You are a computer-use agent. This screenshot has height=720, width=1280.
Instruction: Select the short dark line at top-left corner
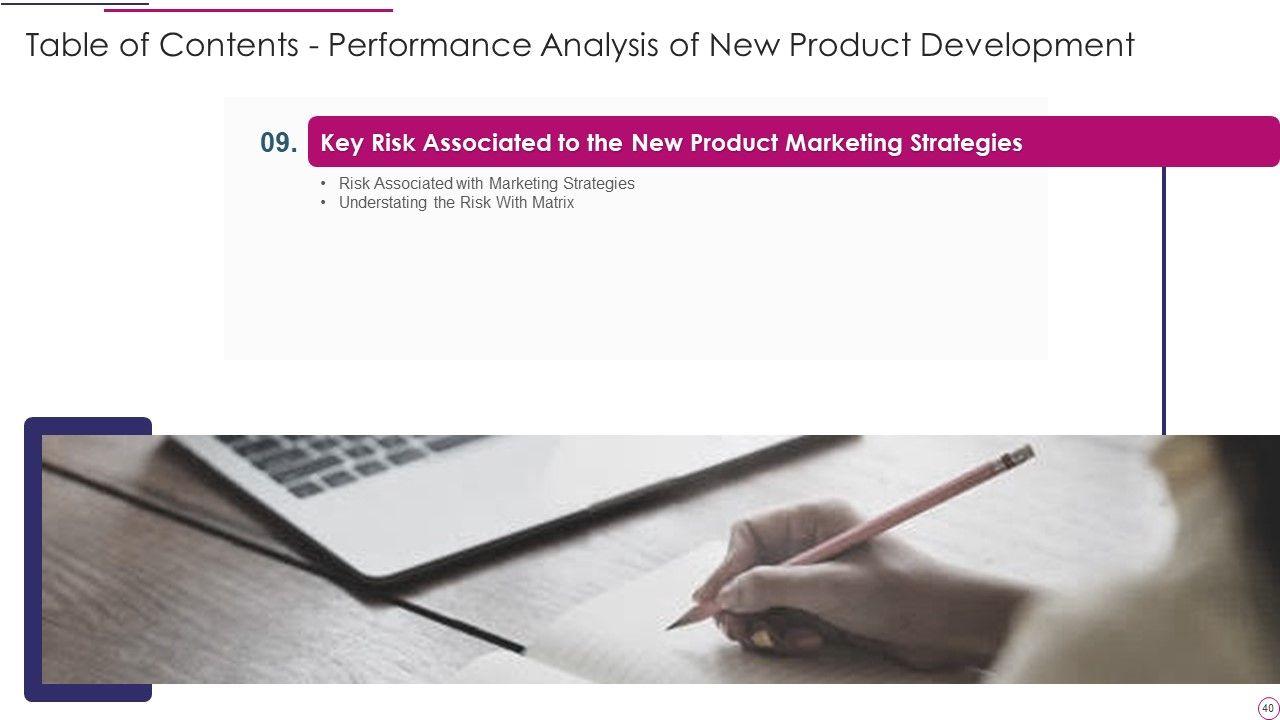74,3
